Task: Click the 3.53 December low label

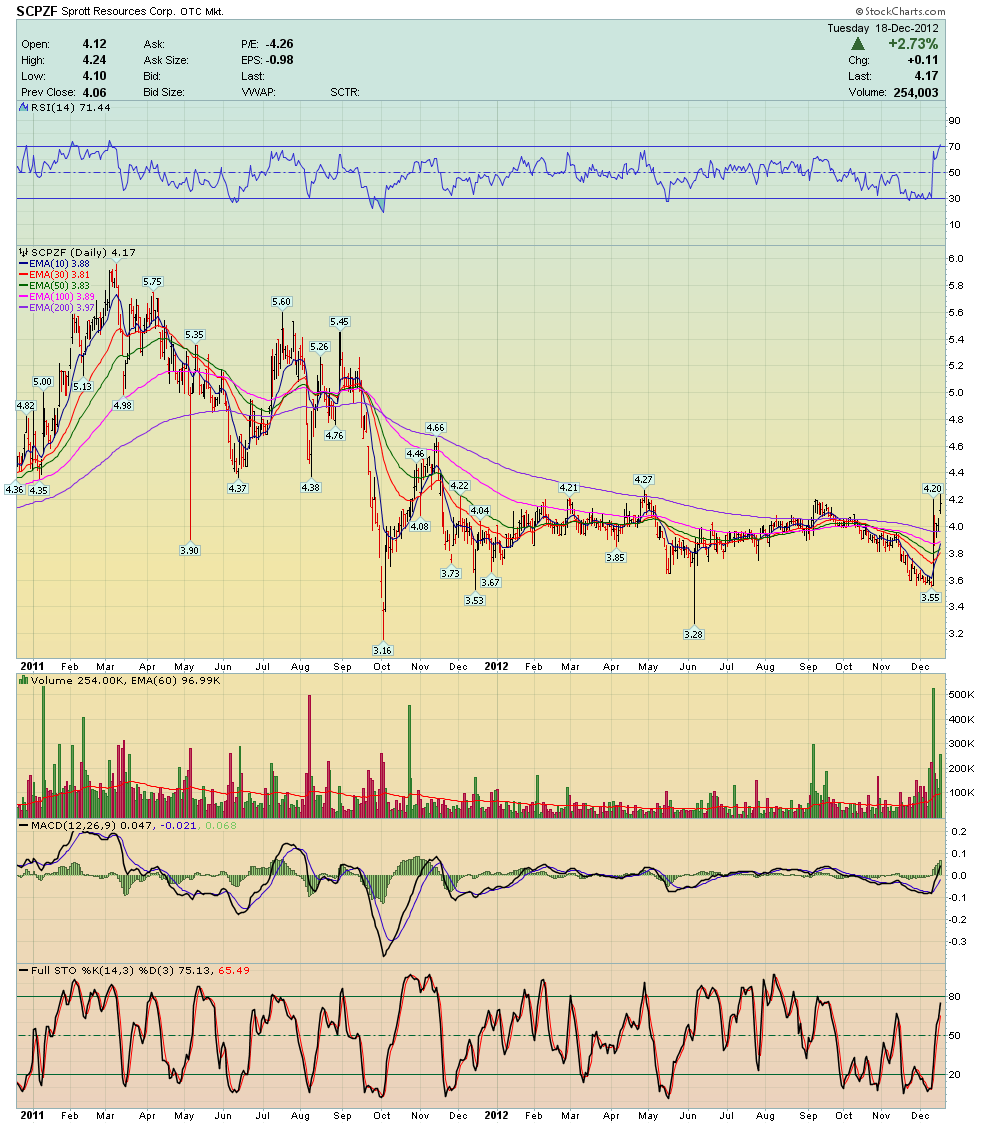Action: [x=474, y=601]
